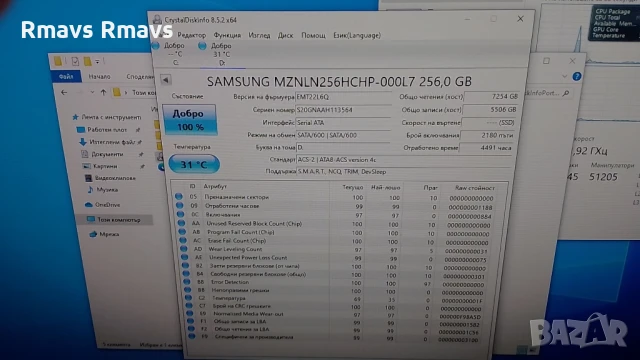640x360 pixels.
Task: Click the SAMSUNG MZNLN256HCHP-000L7 disk title
Action: [x=339, y=82]
